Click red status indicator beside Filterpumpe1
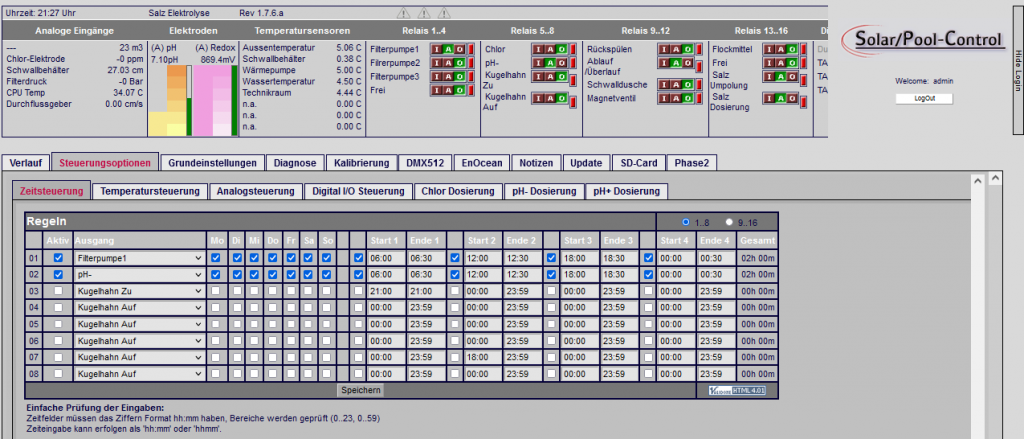Viewport: 1024px width, 439px height. (x=471, y=49)
